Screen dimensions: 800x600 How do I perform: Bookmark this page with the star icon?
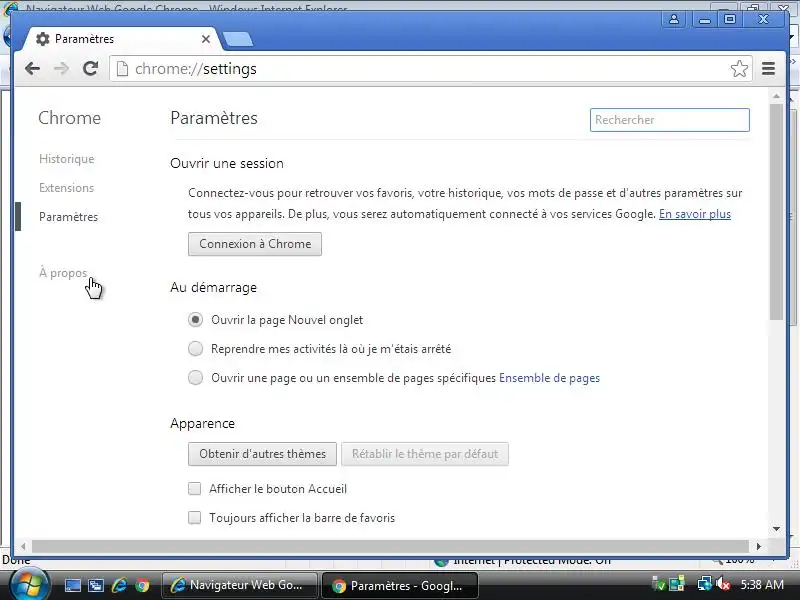pyautogui.click(x=739, y=68)
